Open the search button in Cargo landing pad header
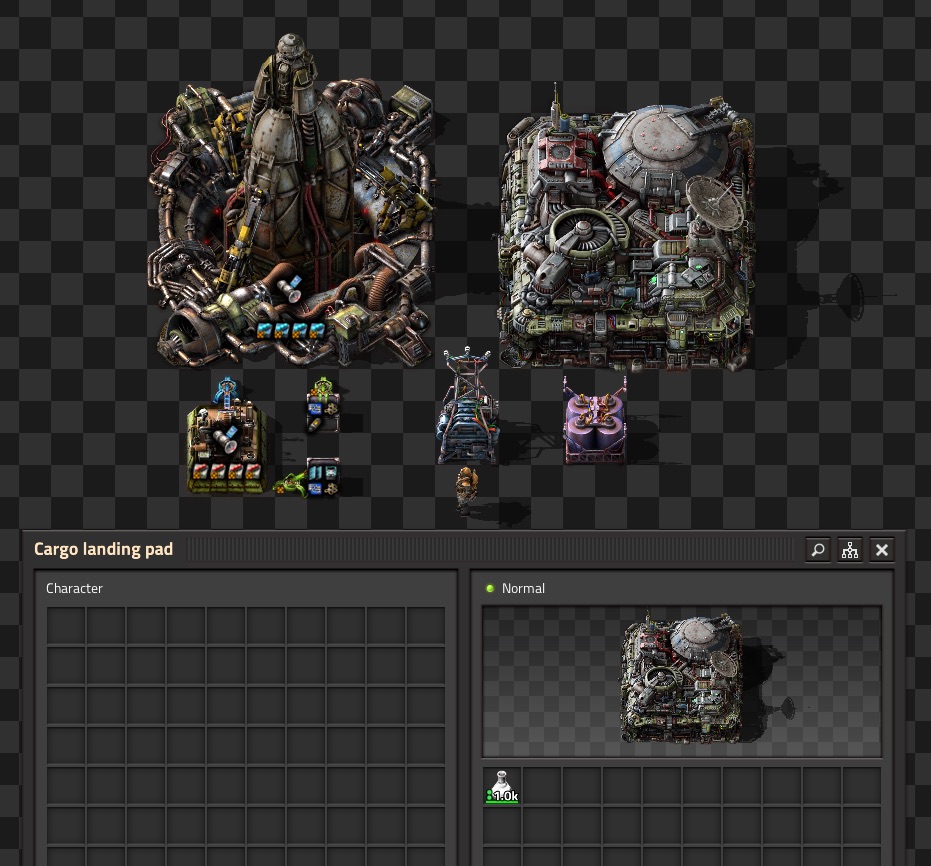Image resolution: width=931 pixels, height=866 pixels. [818, 550]
